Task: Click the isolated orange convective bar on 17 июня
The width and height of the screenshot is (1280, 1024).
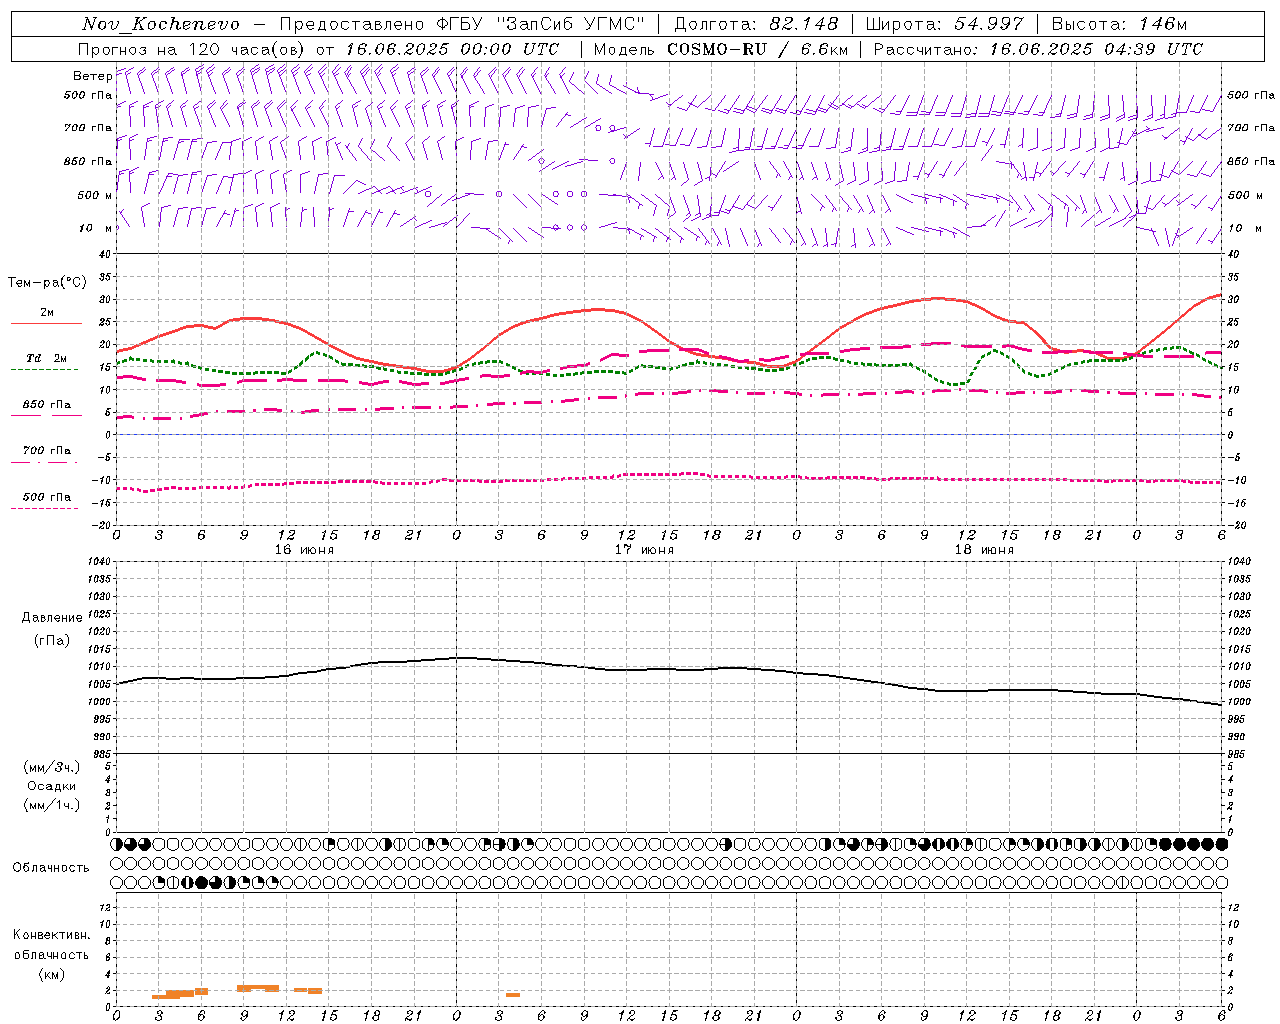Action: pos(513,994)
